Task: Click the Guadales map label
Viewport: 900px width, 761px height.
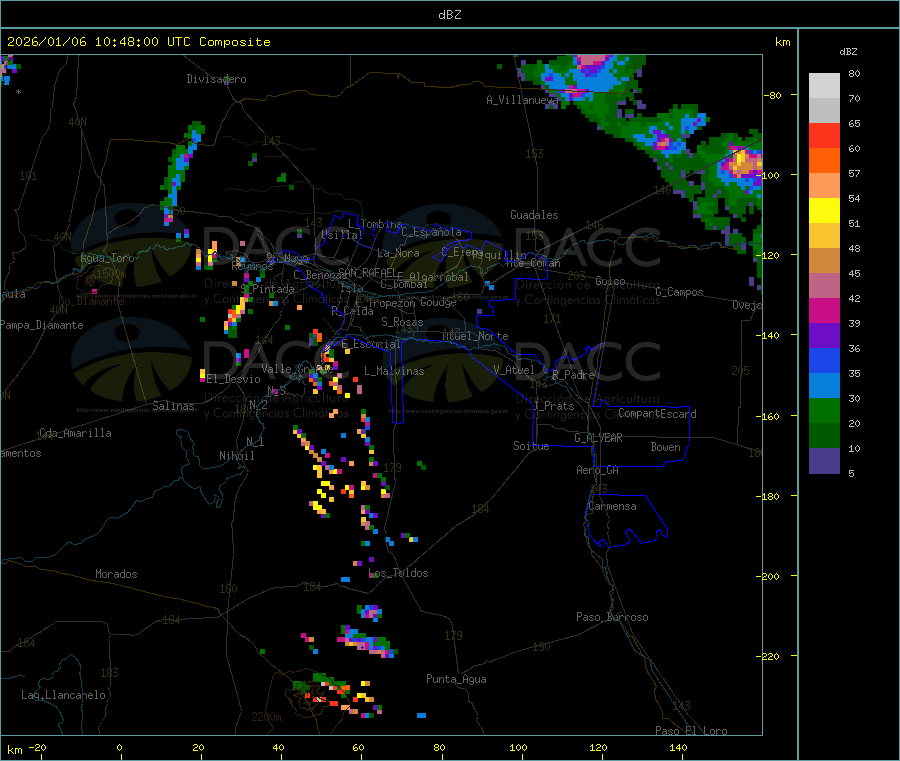Action: pyautogui.click(x=534, y=215)
